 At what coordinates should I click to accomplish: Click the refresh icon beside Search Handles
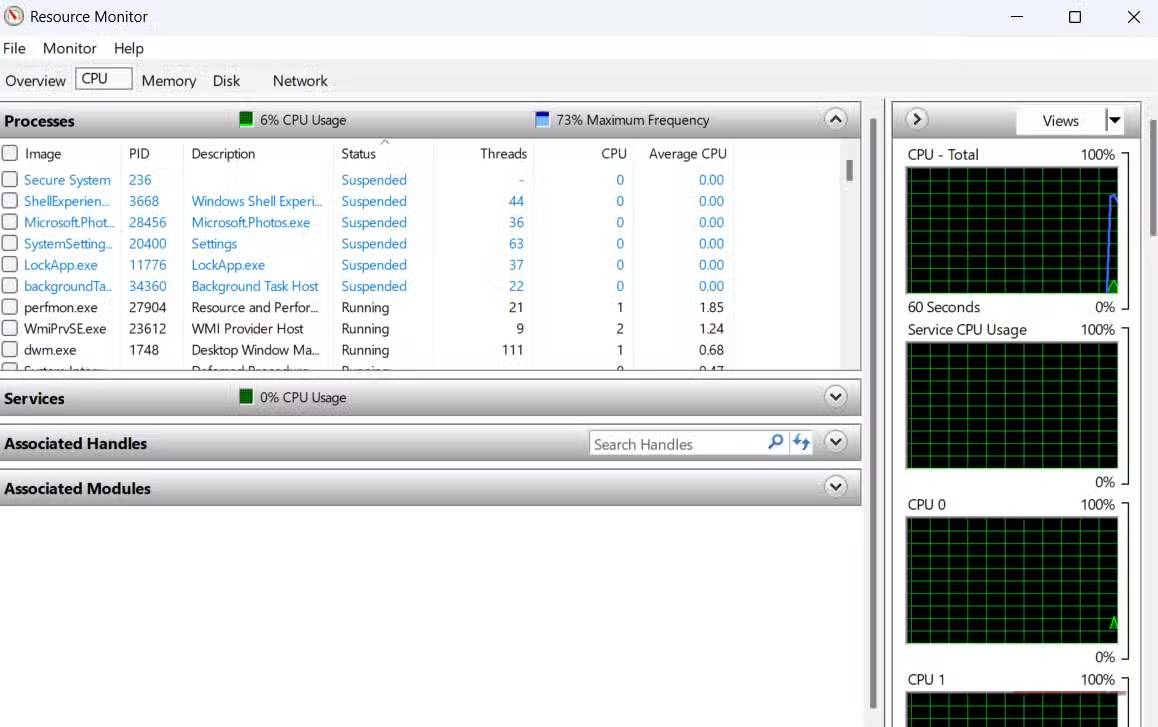click(801, 442)
